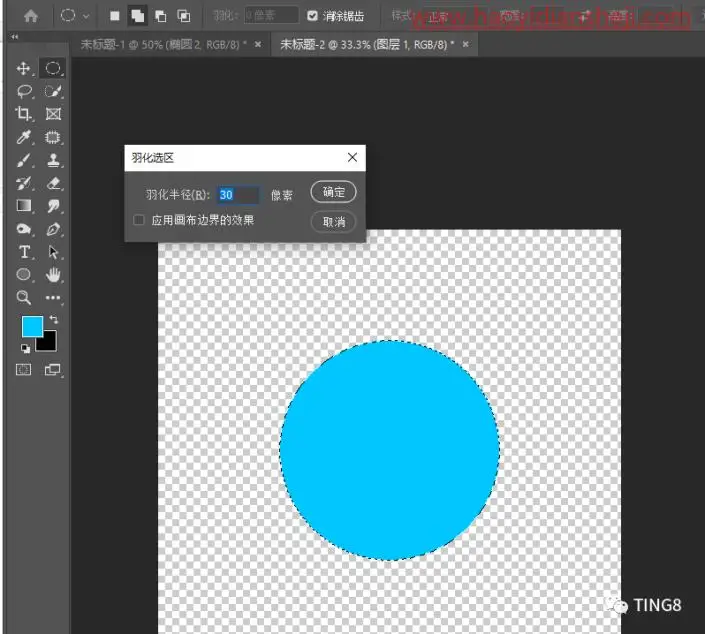Select the Quick Selection tool
The width and height of the screenshot is (705, 634).
(x=53, y=91)
